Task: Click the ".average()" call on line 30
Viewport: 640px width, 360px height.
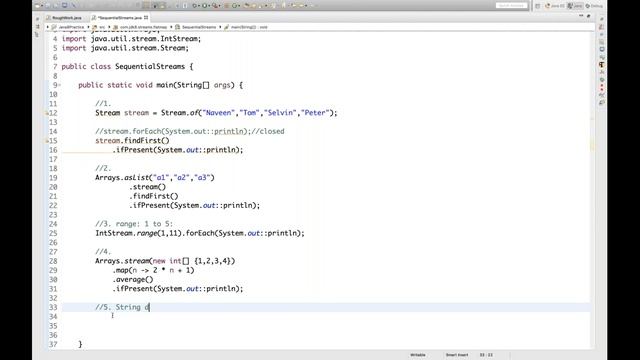Action: point(133,280)
